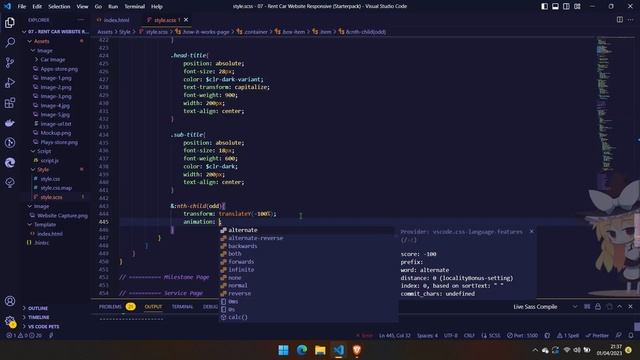
Task: Open Website Capture.png in the explorer
Action: (x=62, y=216)
